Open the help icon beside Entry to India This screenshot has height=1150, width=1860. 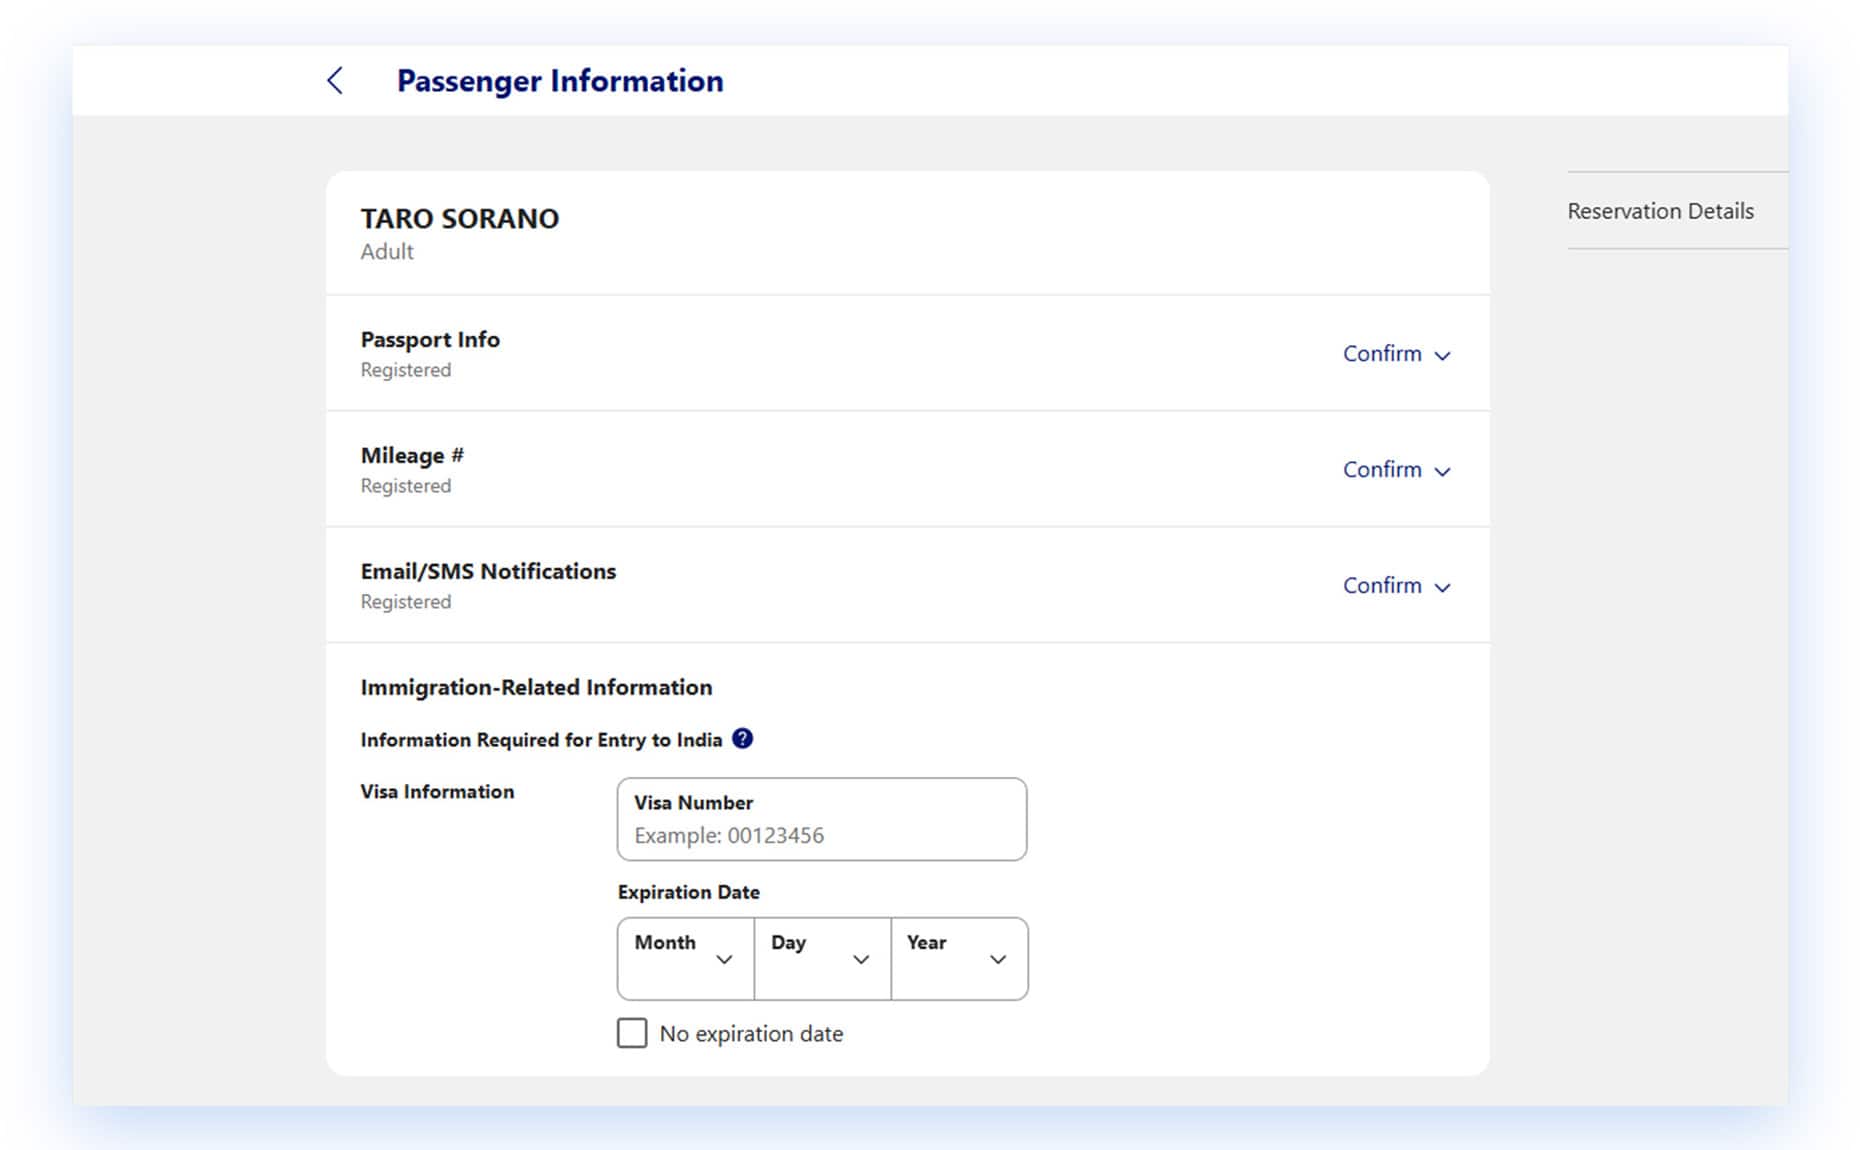point(742,739)
